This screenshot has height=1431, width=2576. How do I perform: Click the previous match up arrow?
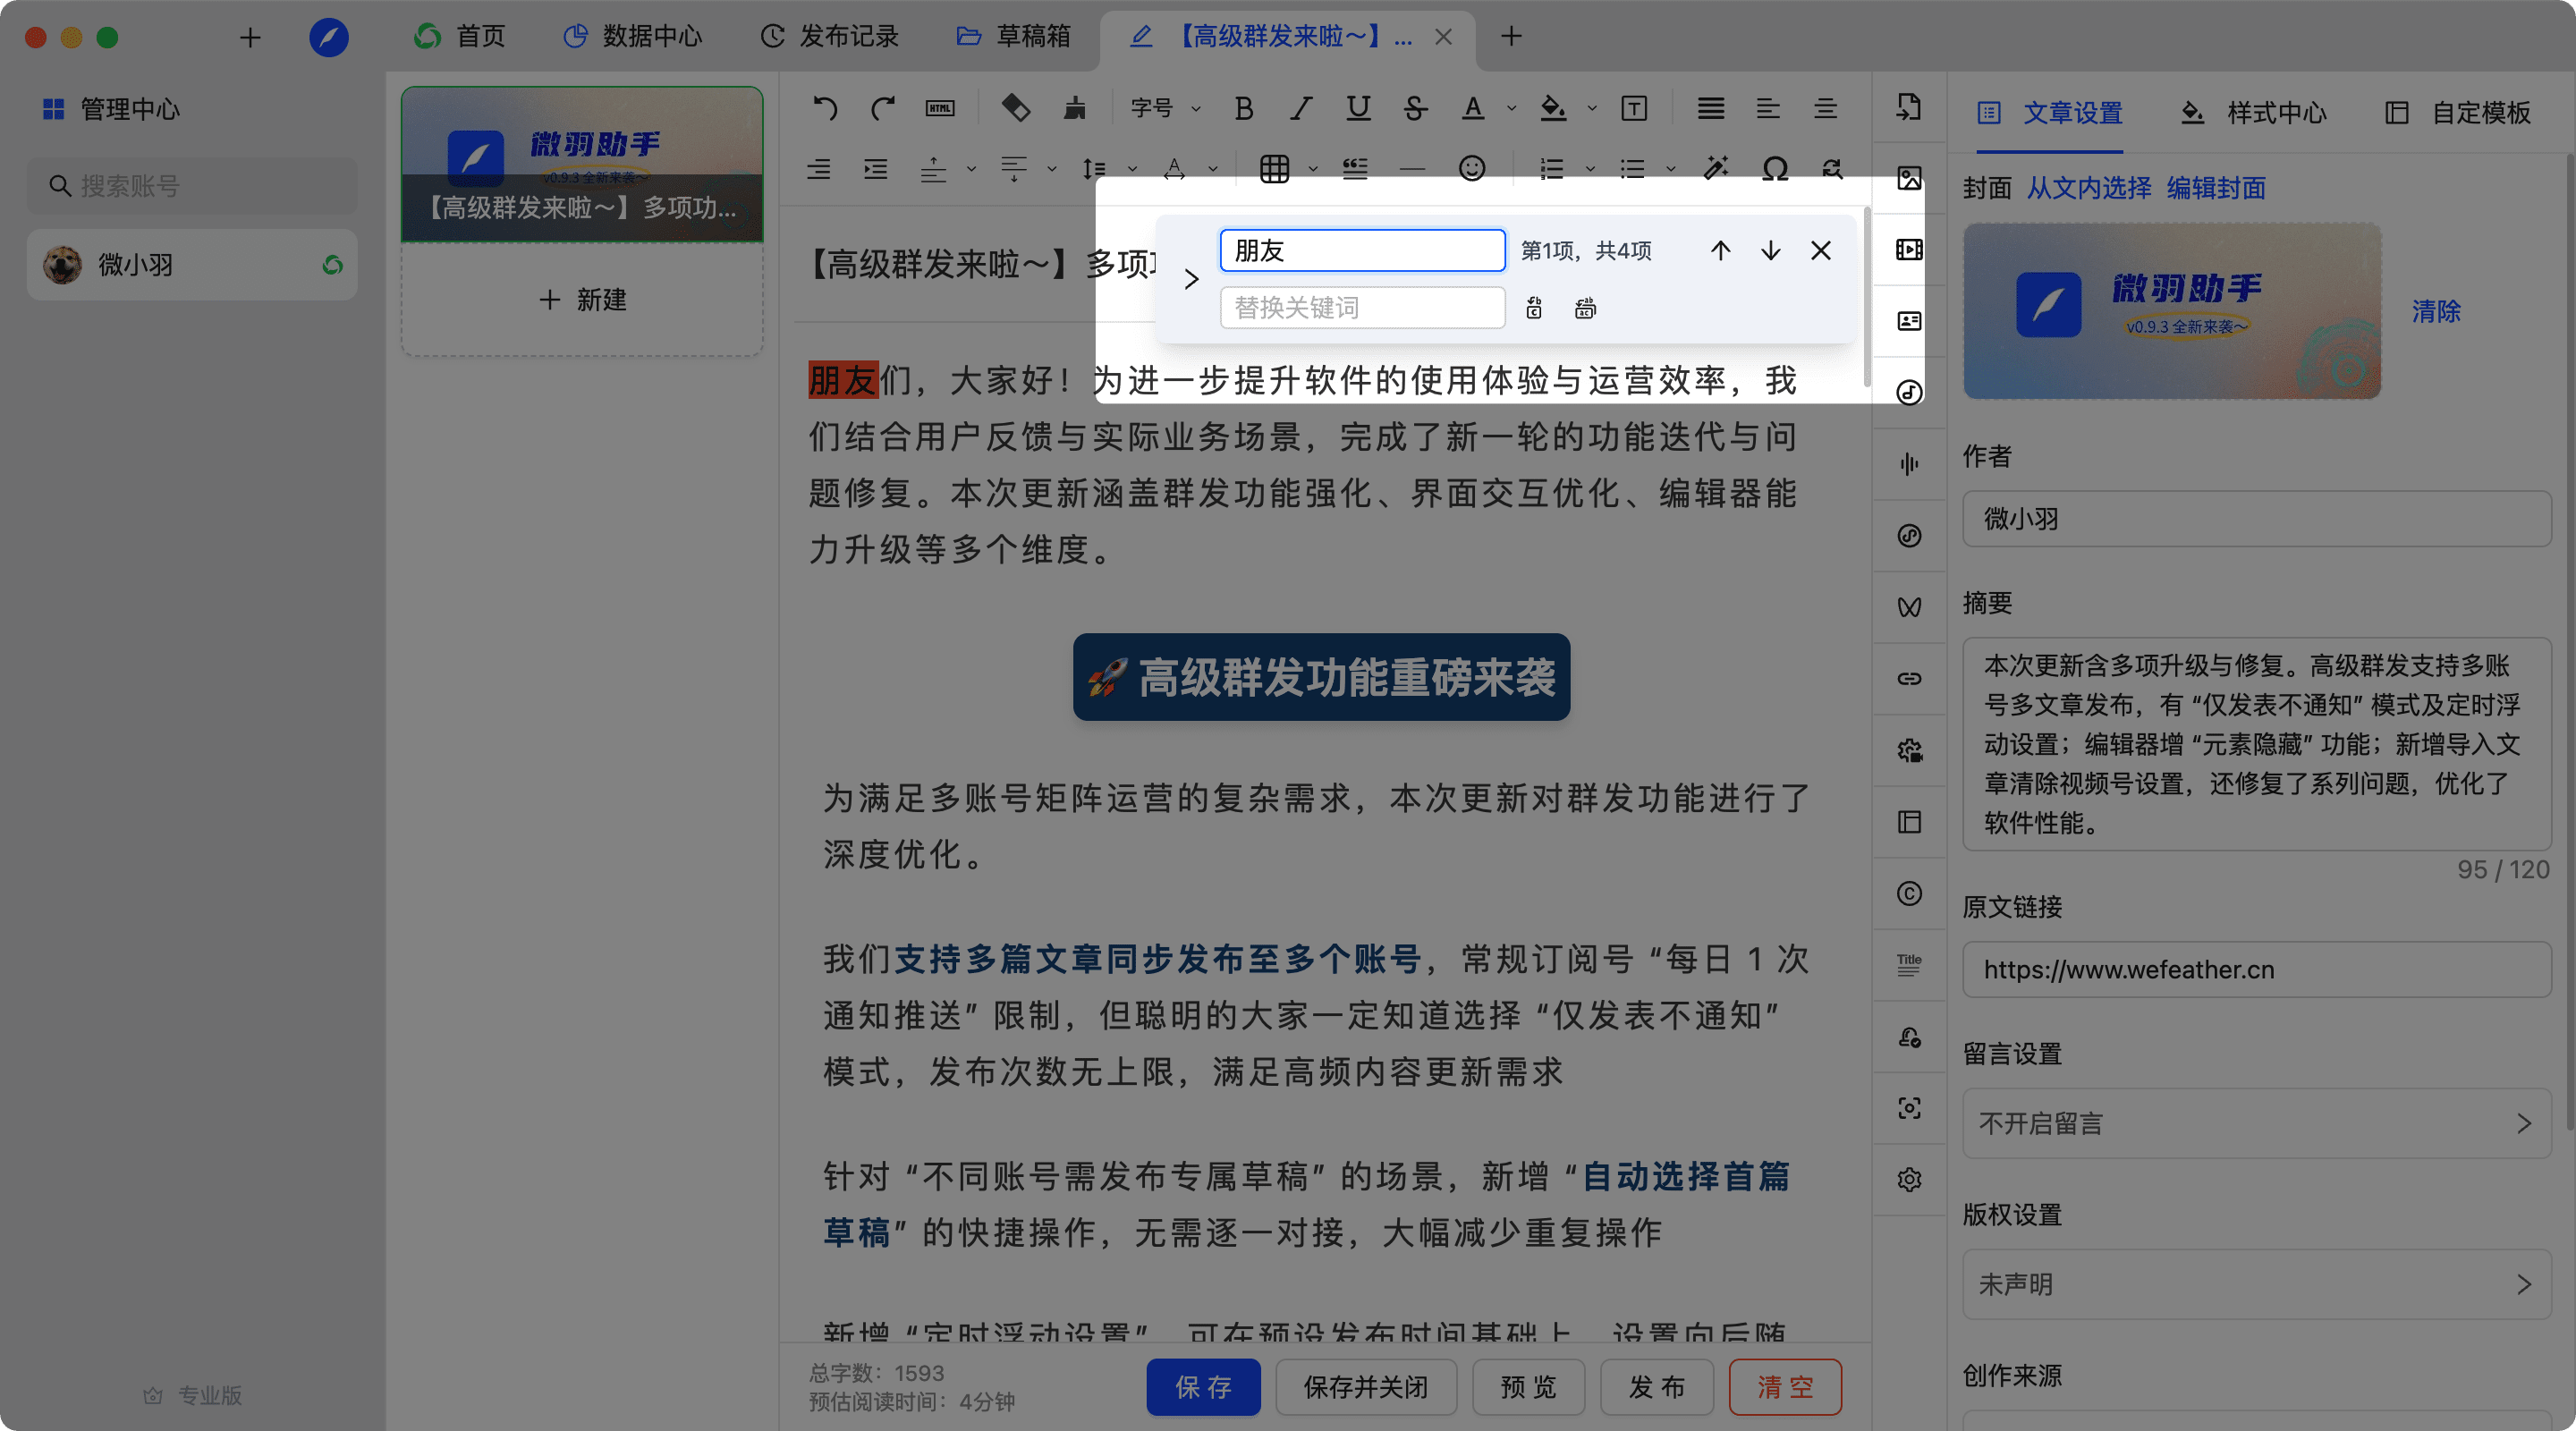pos(1720,250)
